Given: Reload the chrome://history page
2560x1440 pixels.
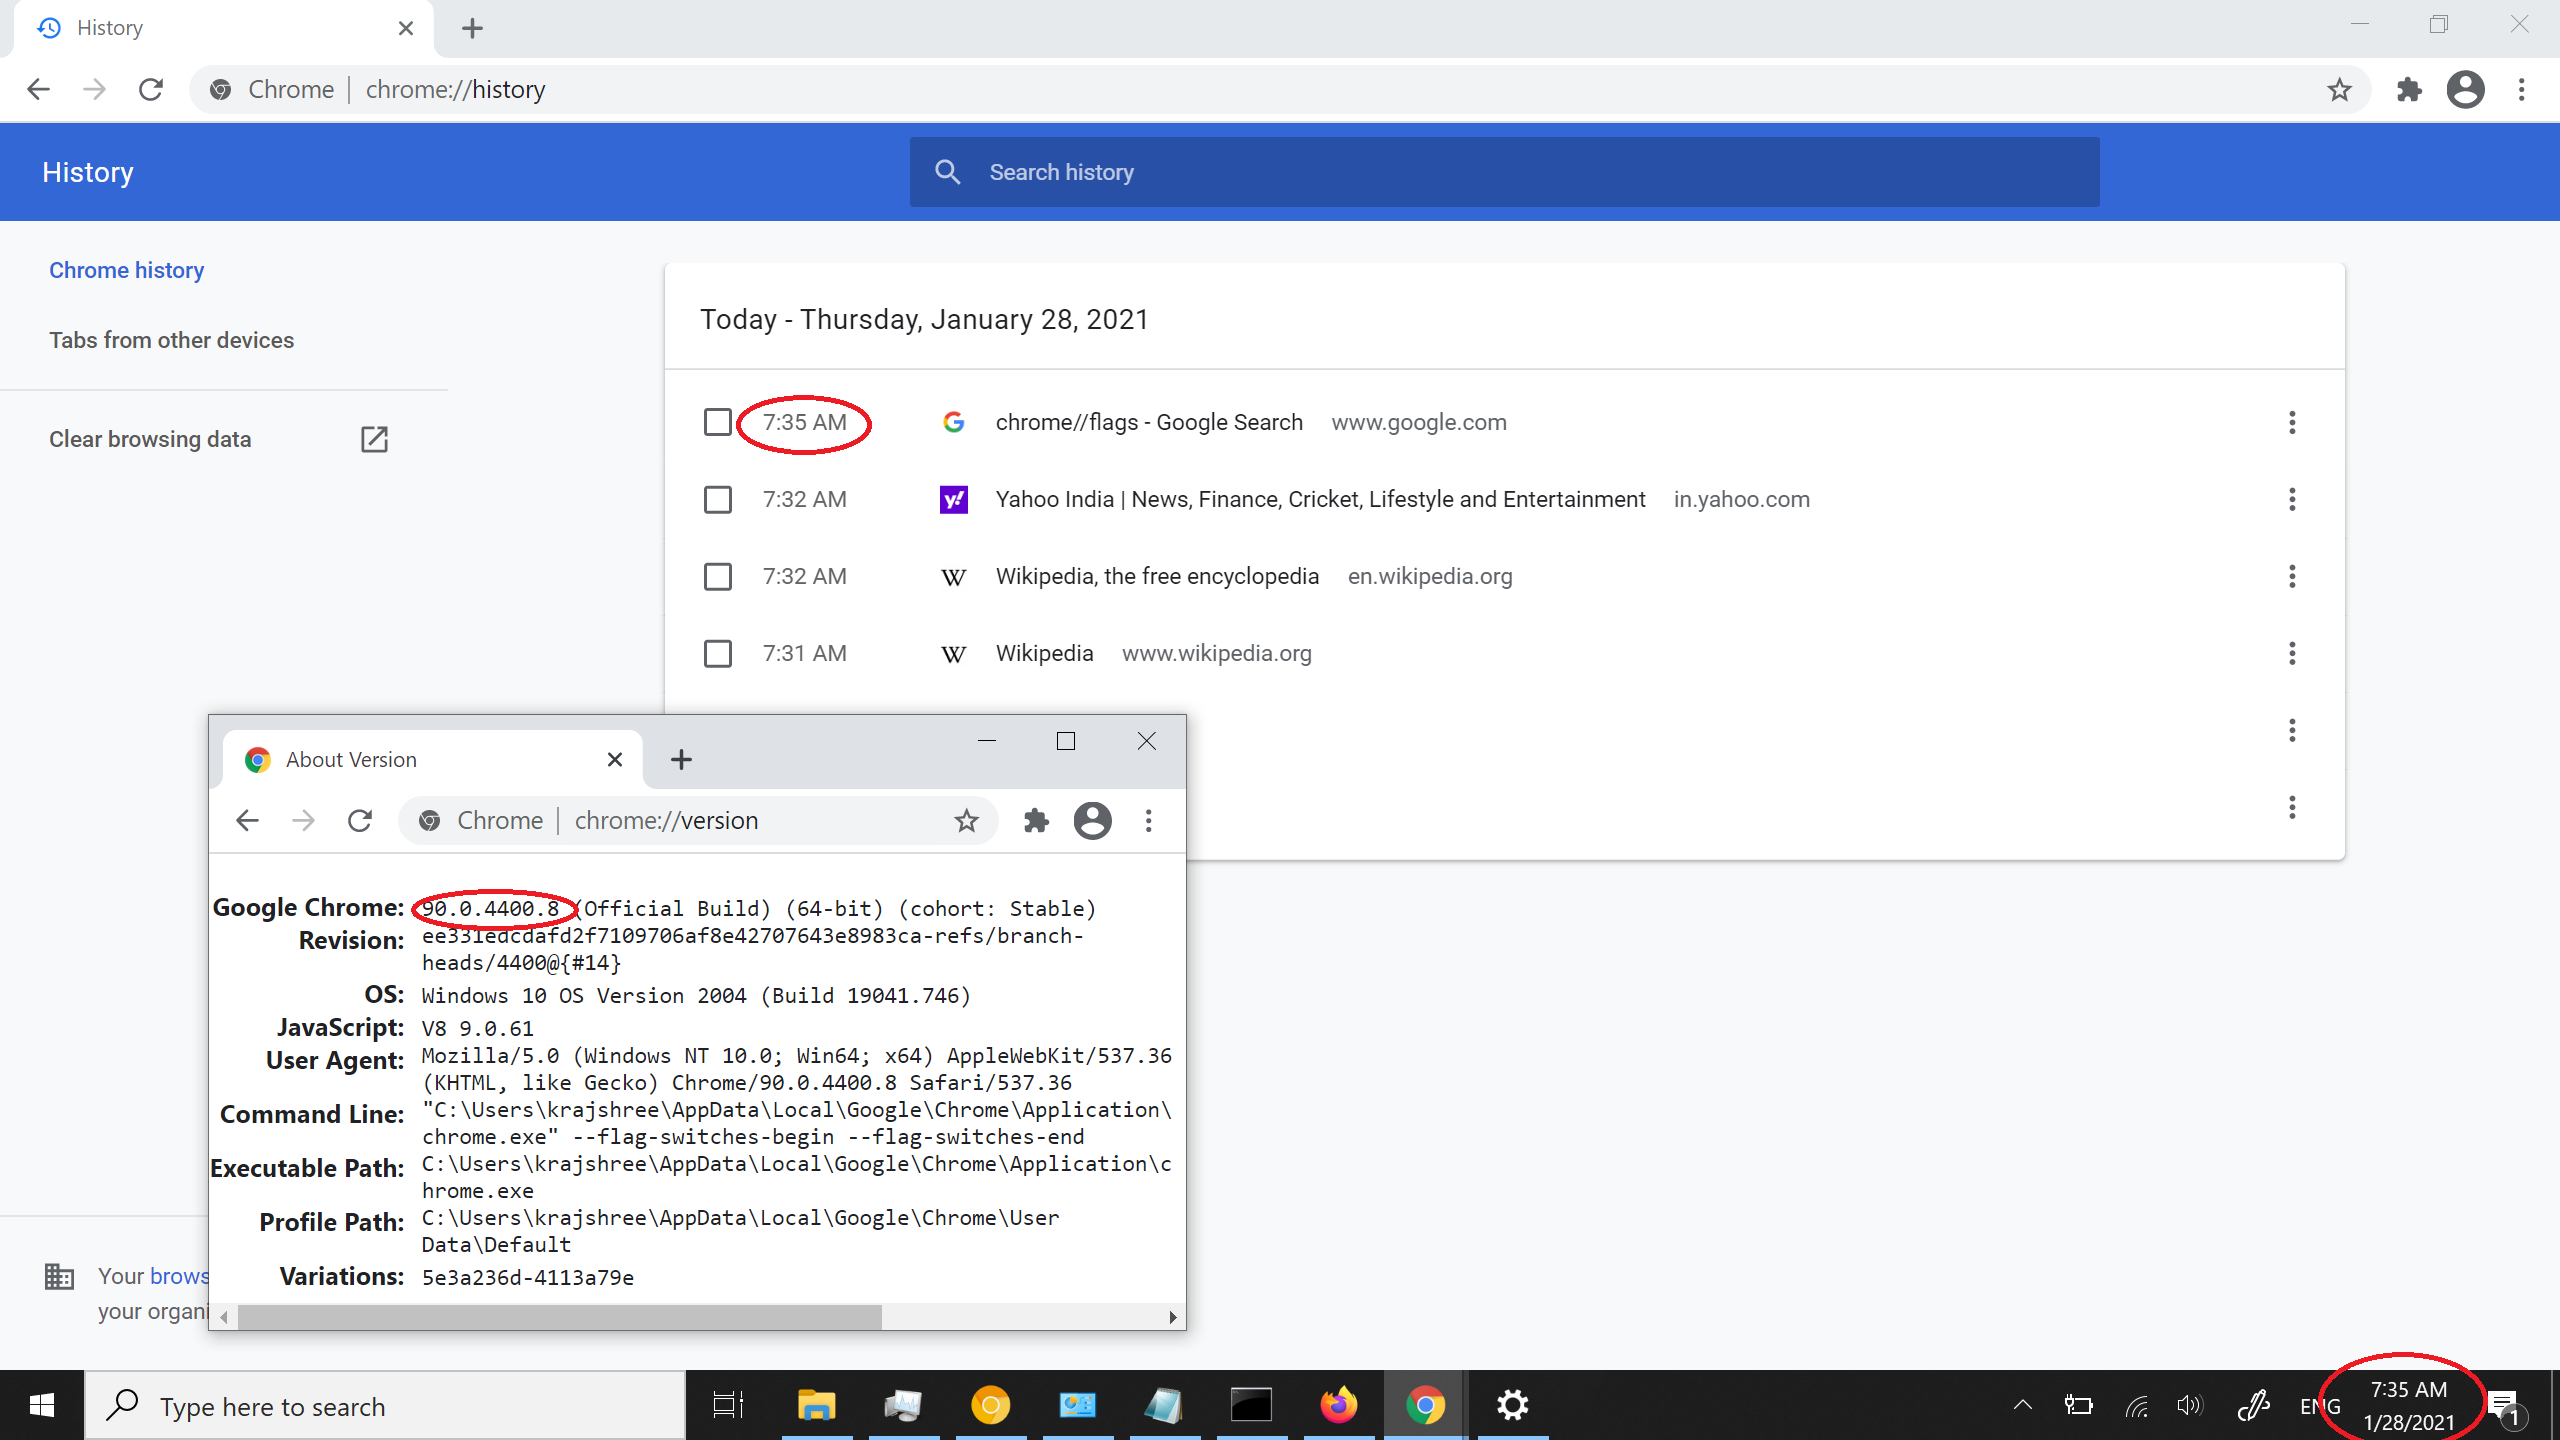Looking at the screenshot, I should (151, 90).
